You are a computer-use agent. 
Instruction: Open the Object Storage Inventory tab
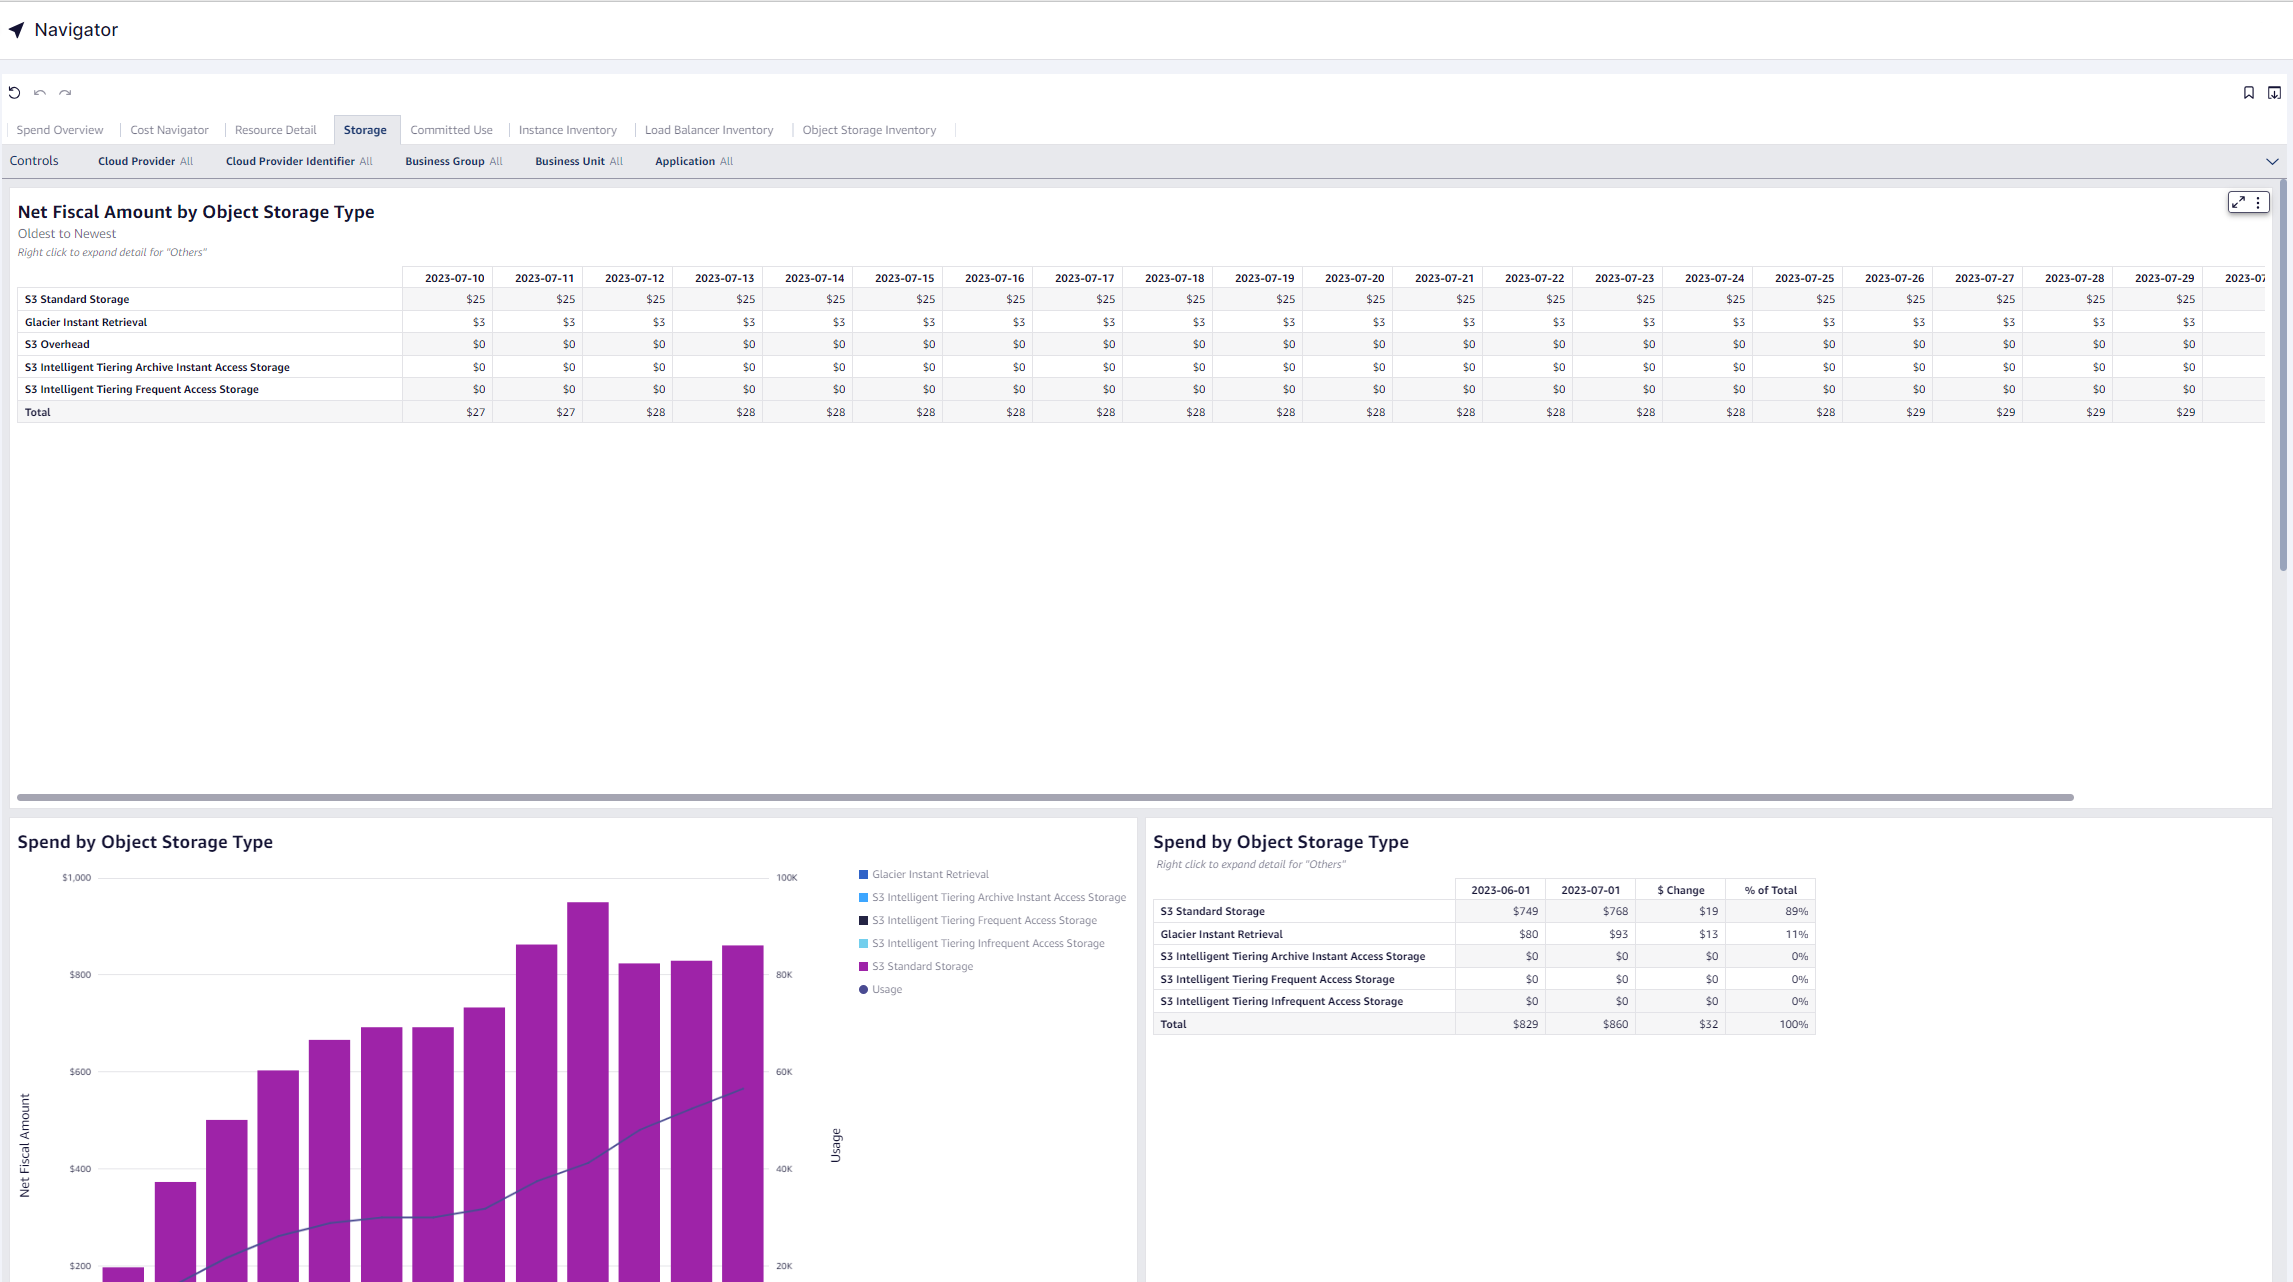869,130
